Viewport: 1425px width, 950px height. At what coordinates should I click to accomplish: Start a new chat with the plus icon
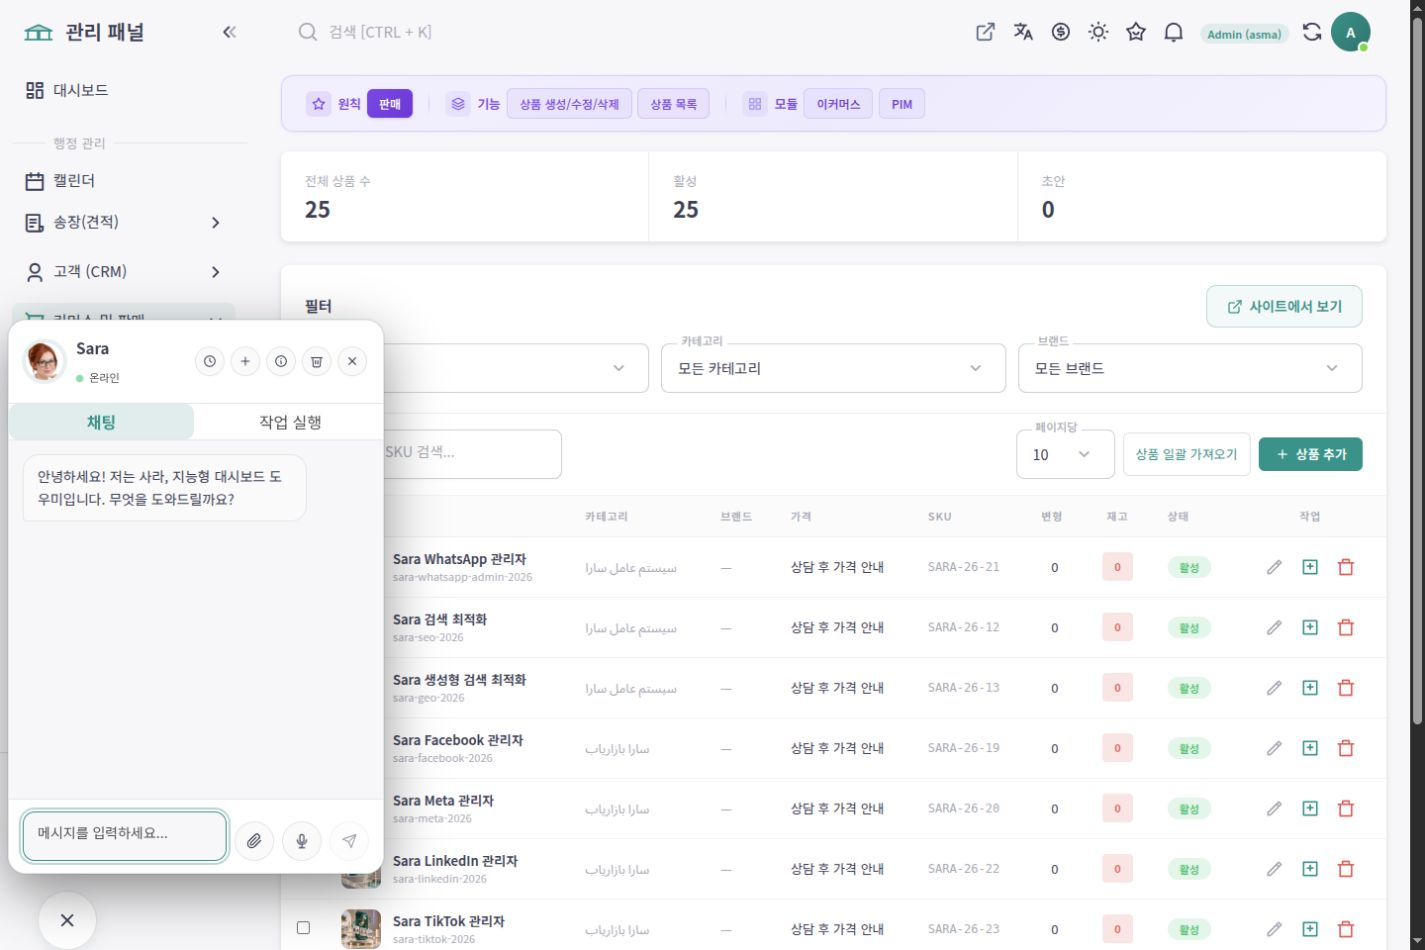click(245, 361)
